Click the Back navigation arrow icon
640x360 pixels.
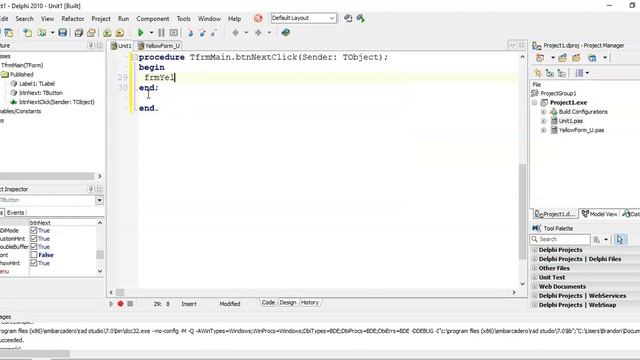coord(236,33)
